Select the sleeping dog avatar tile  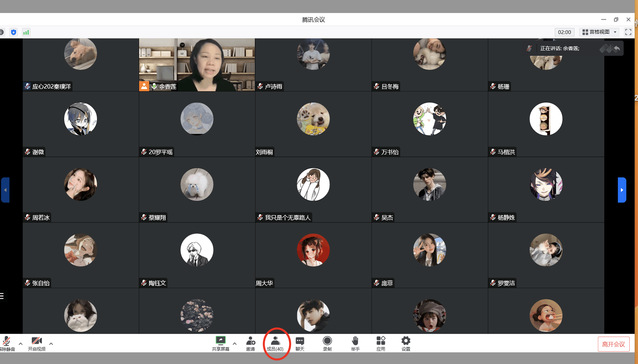click(81, 54)
